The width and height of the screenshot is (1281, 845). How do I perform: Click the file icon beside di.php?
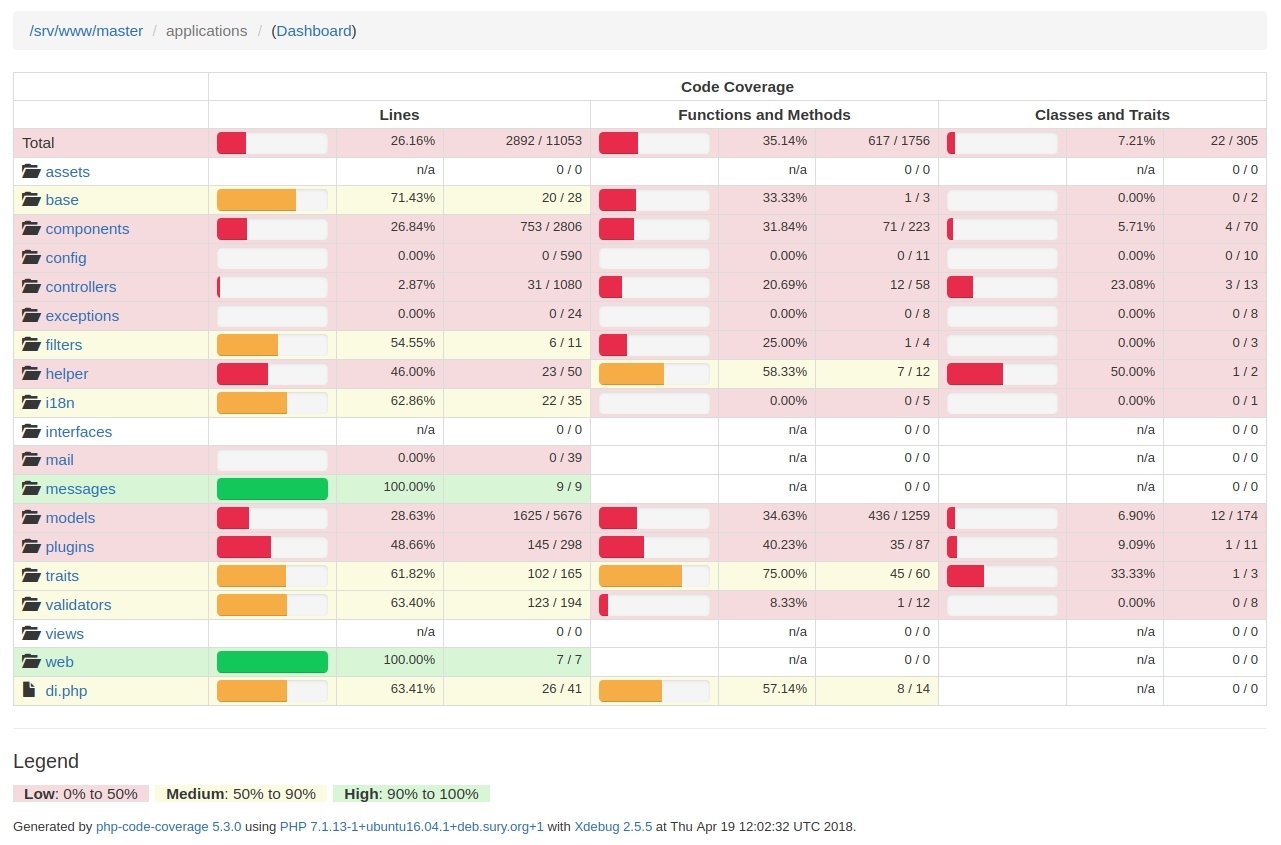29,690
